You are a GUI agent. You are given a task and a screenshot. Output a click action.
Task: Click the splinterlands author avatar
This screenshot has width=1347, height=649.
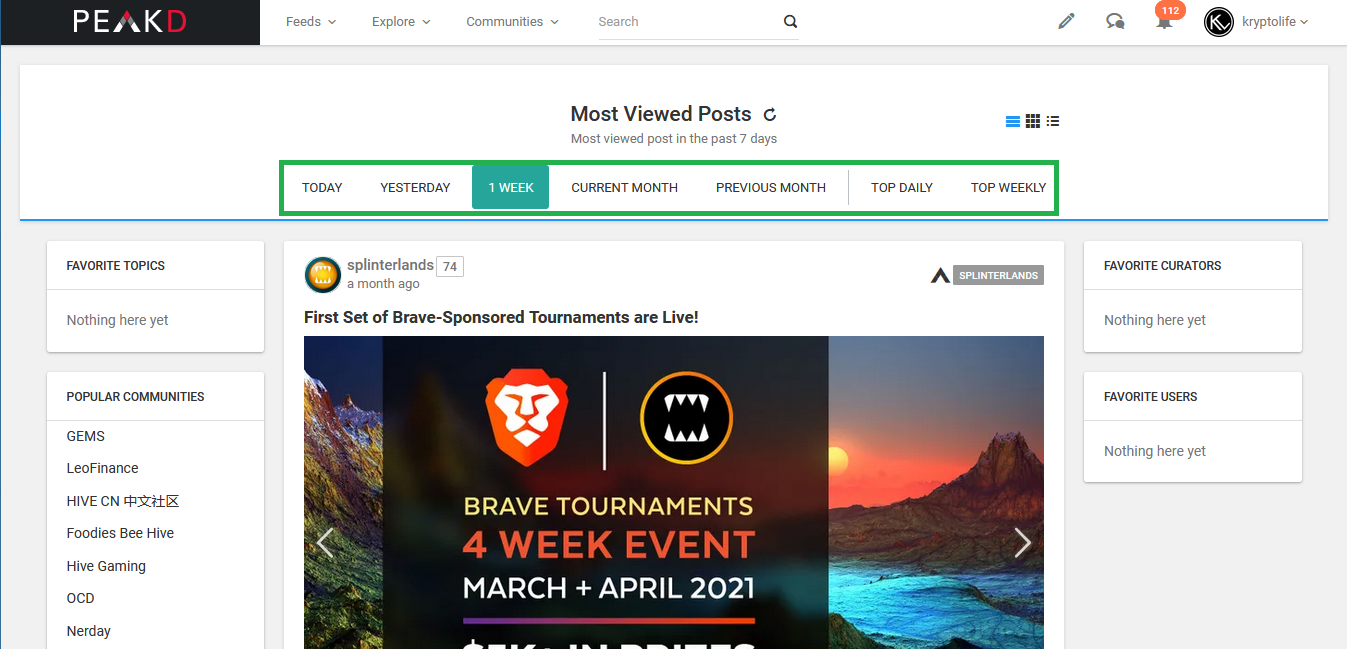pyautogui.click(x=323, y=274)
